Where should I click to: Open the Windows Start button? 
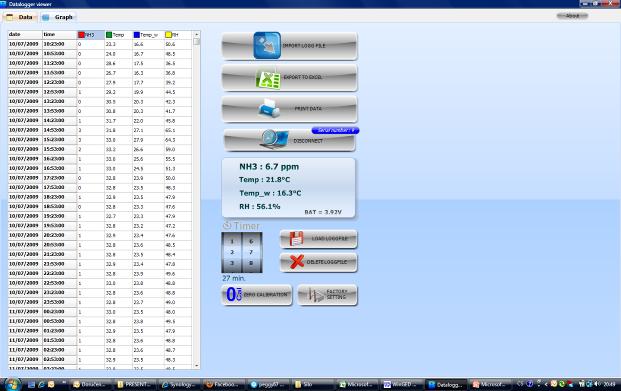click(x=12, y=384)
